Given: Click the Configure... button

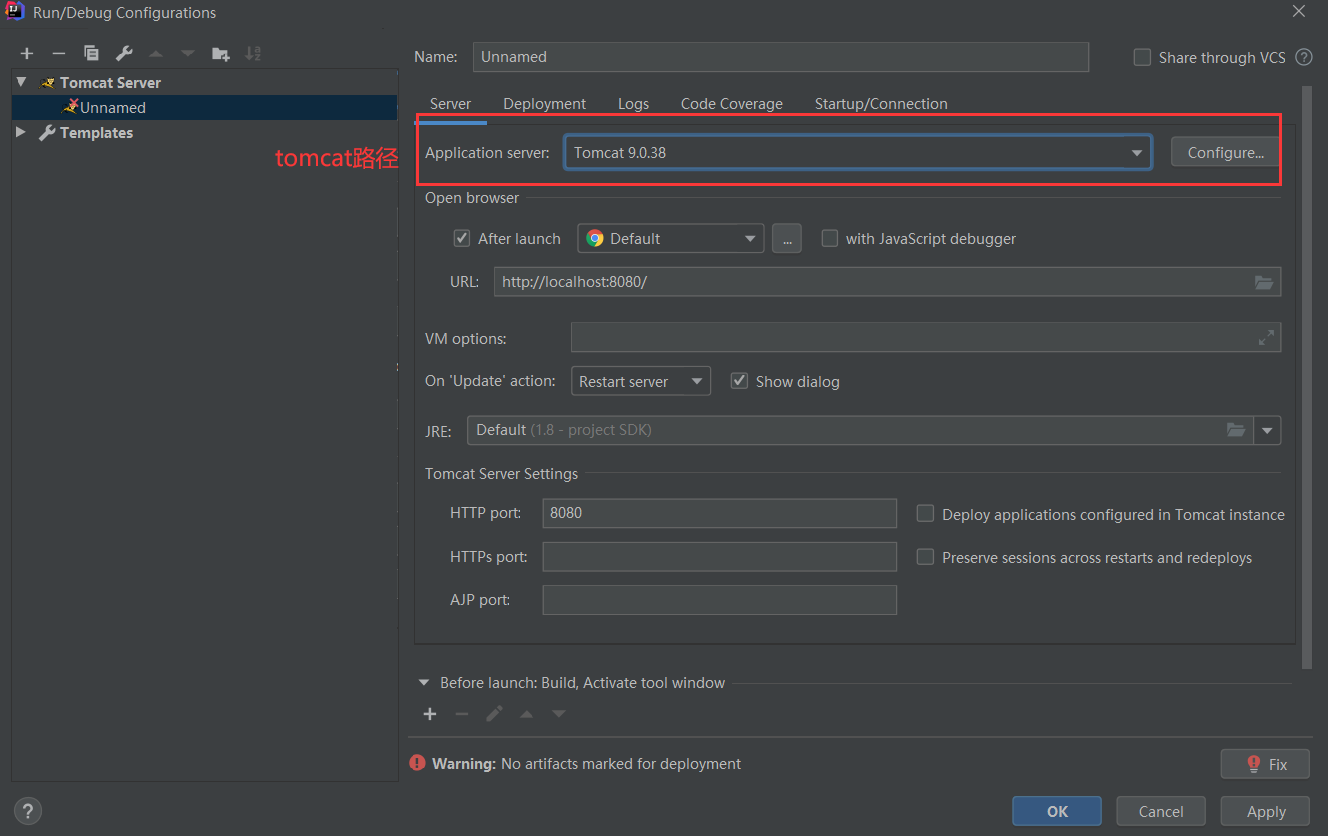Looking at the screenshot, I should point(1225,152).
